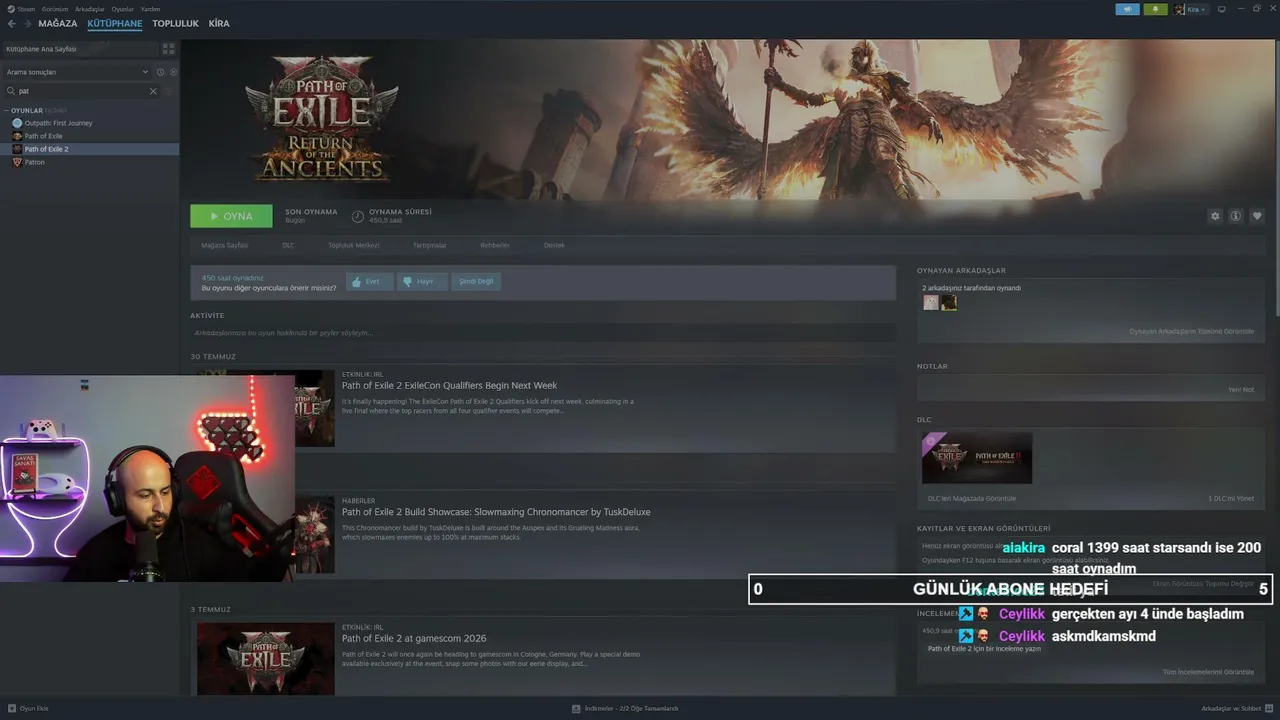
Task: Open the KİRA profile tab
Action: [x=219, y=23]
